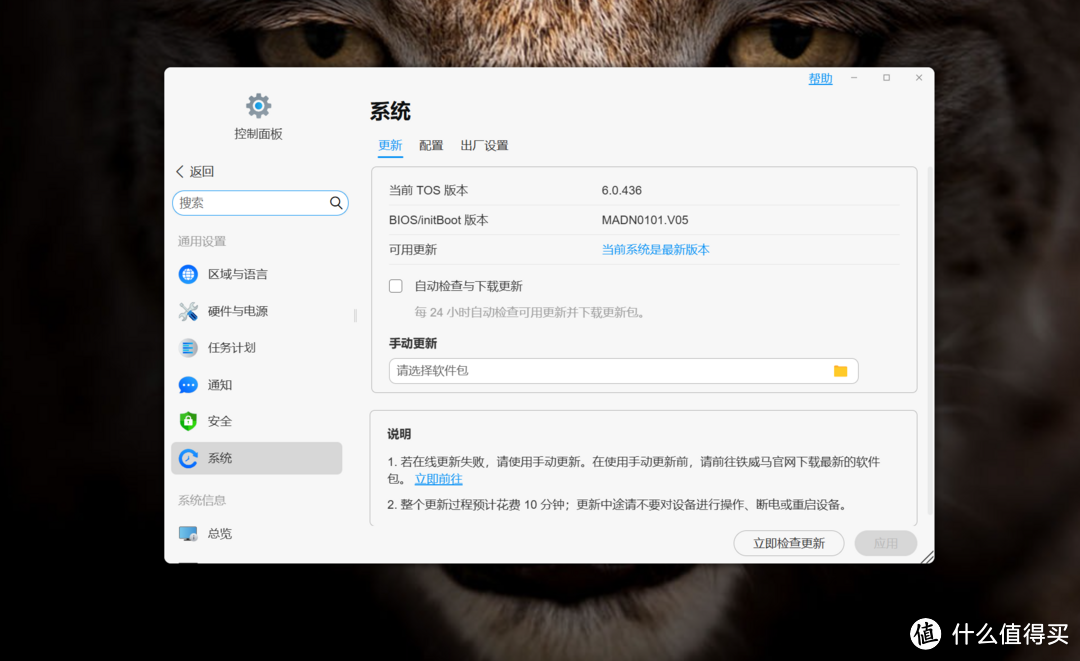Click the 立即检查更新 button
Image resolution: width=1080 pixels, height=661 pixels.
coord(788,543)
